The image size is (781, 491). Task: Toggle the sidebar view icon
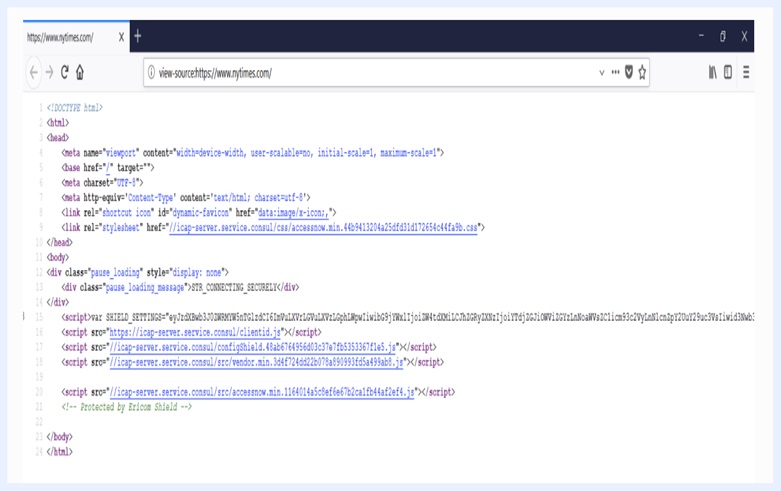coord(728,72)
